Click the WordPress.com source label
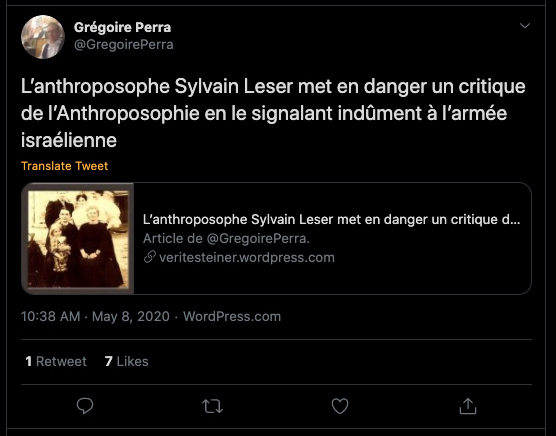This screenshot has width=556, height=436. [x=232, y=316]
